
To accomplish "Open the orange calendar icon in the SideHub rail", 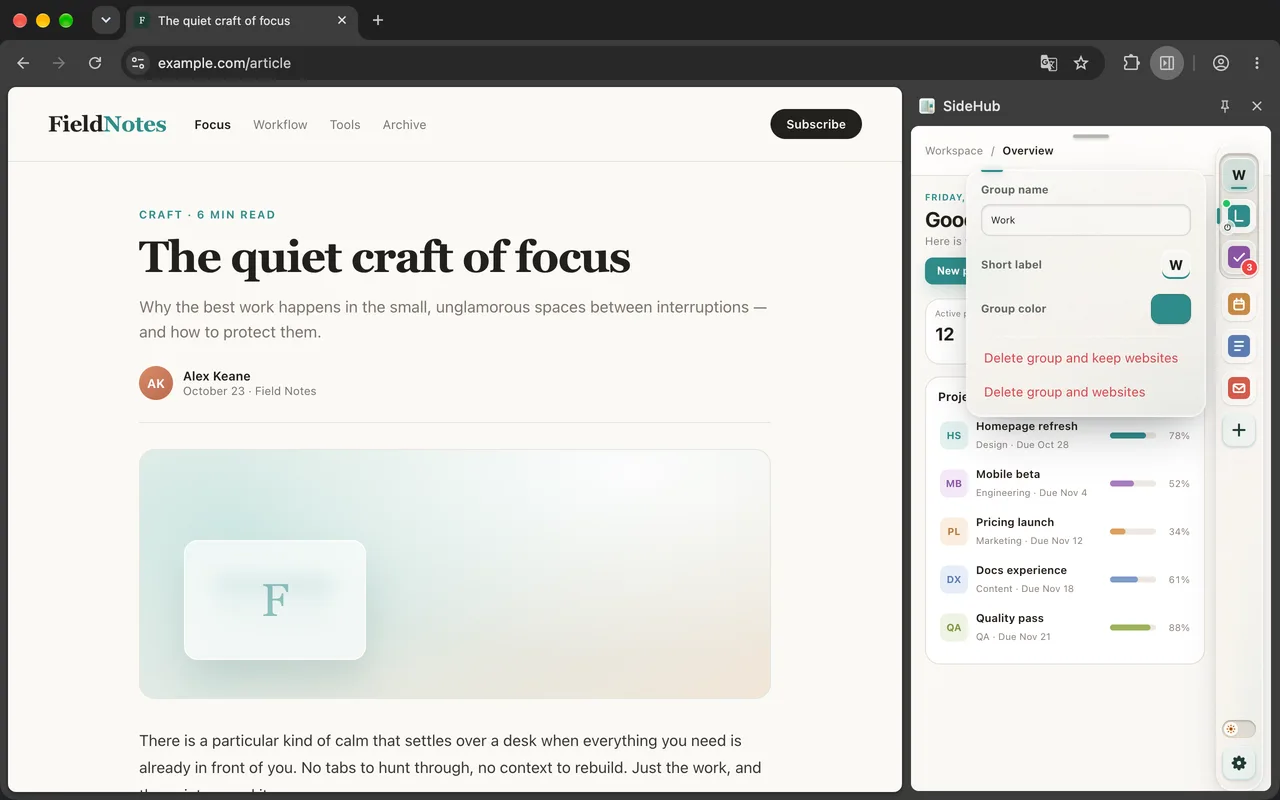I will [x=1239, y=304].
